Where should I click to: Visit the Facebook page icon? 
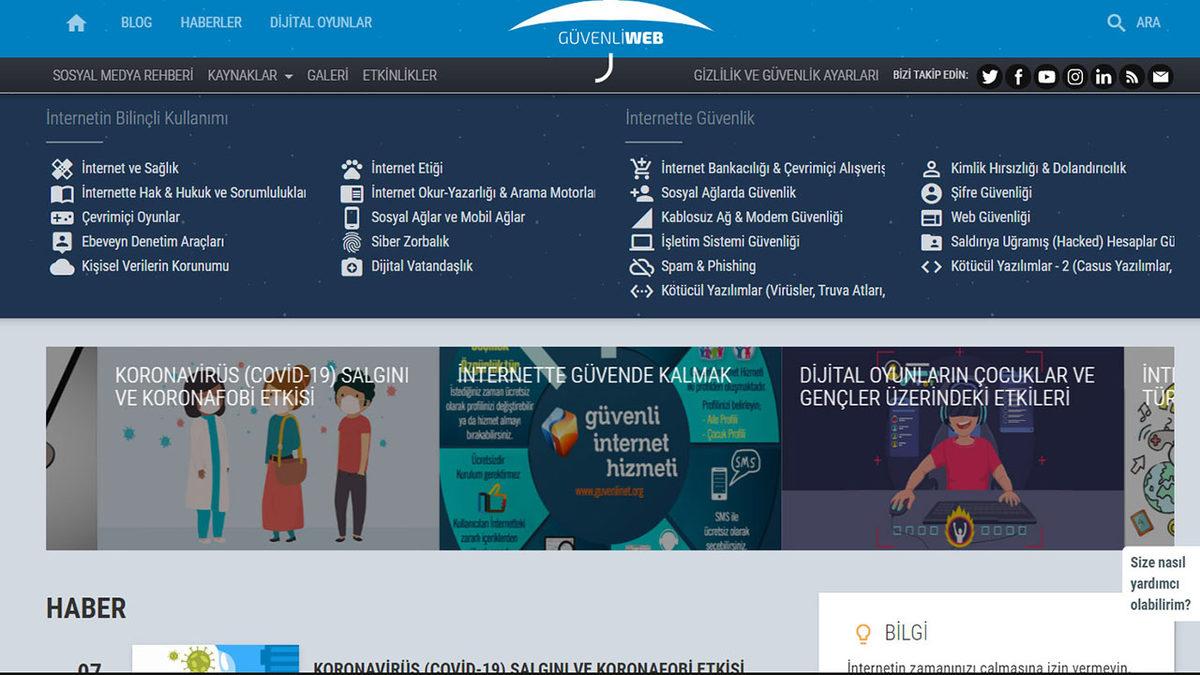(1018, 76)
